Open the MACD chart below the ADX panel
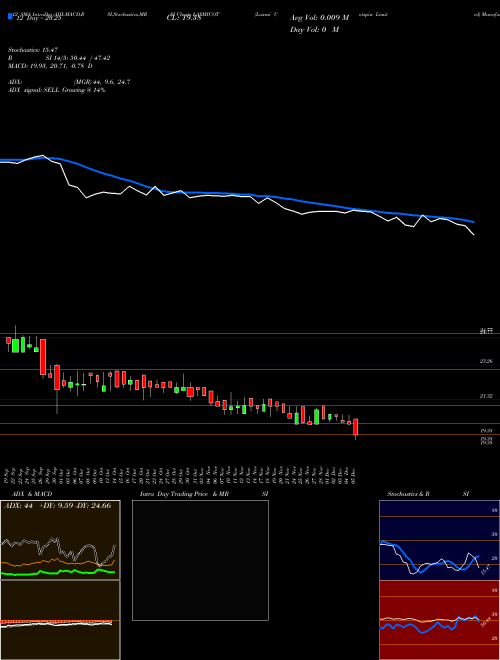 (x=60, y=620)
